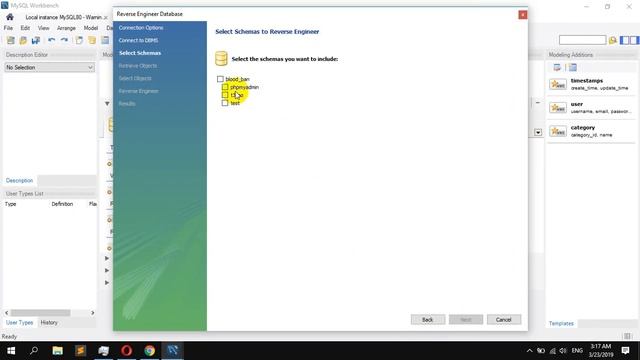Image resolution: width=640 pixels, height=360 pixels.
Task: Click the New Model toolbar icon
Action: tap(11, 40)
